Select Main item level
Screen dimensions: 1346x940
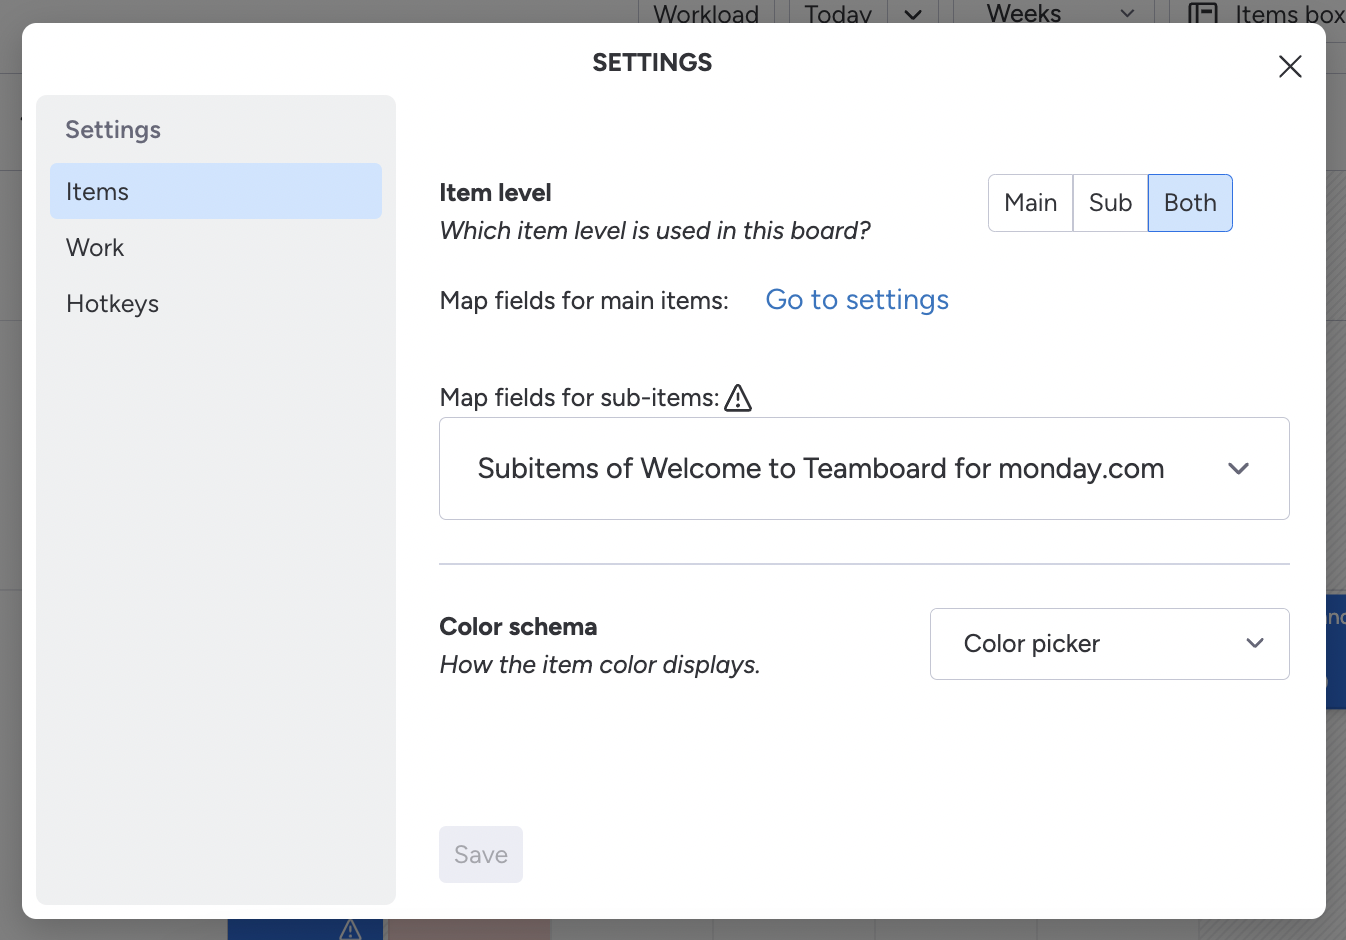point(1030,203)
